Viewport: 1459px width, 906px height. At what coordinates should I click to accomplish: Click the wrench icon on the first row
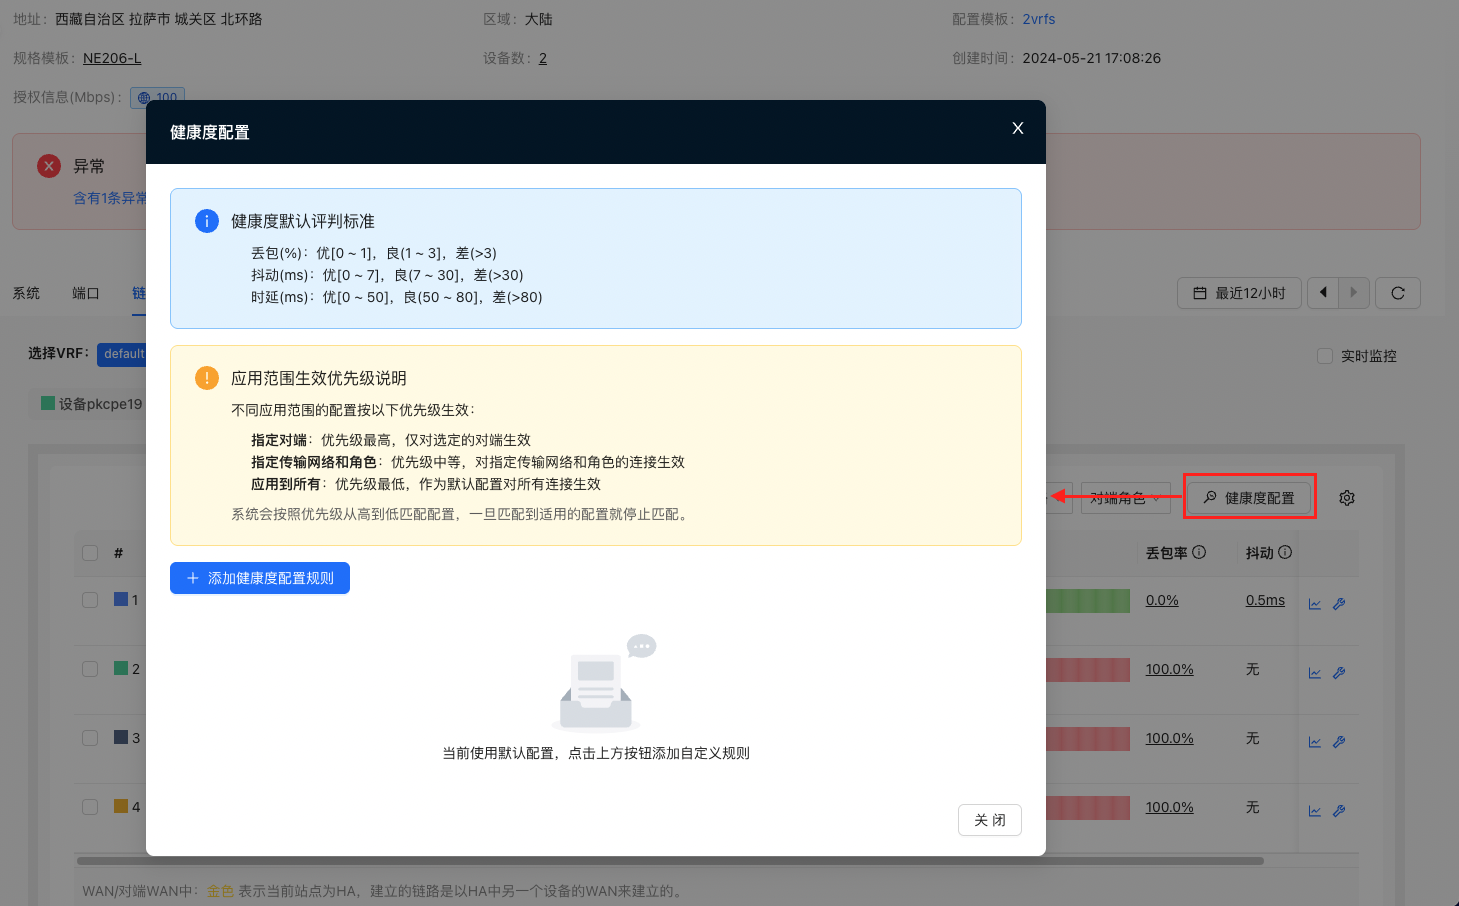click(x=1339, y=602)
